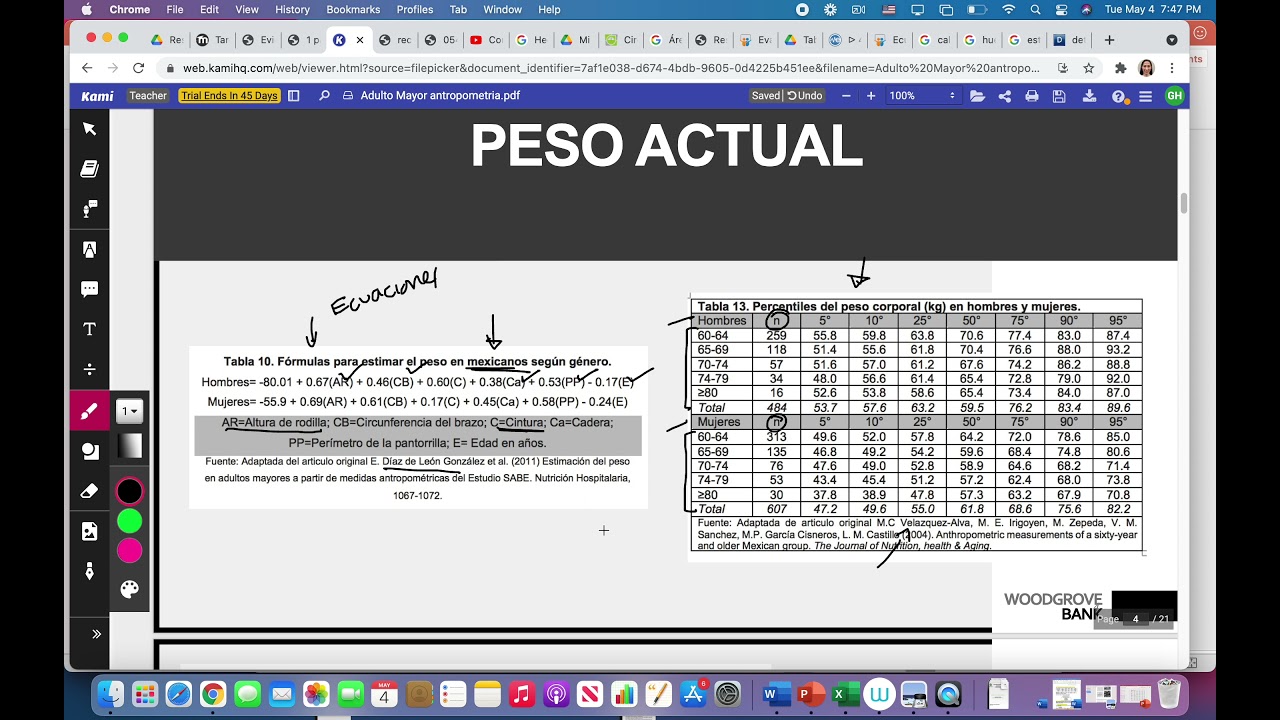The image size is (1280, 720).
Task: Select the signature pen tool
Action: pos(89,571)
